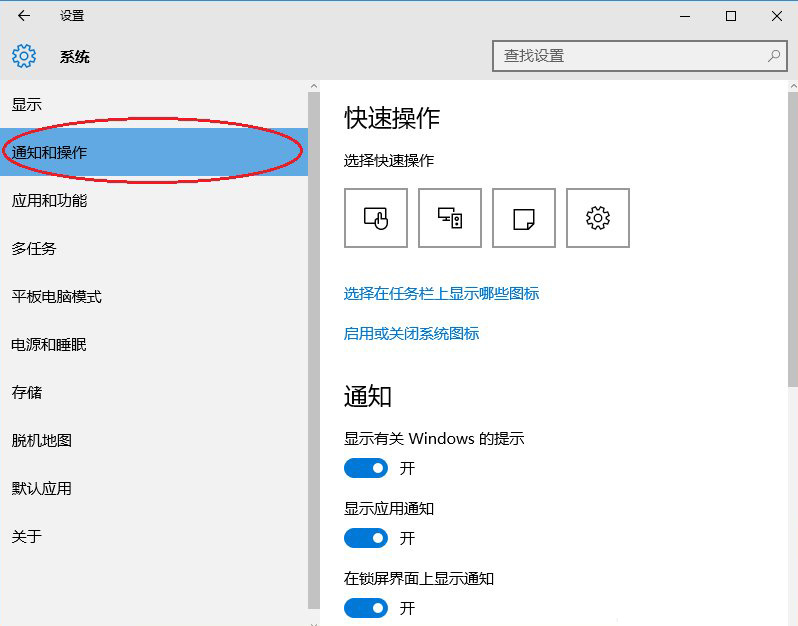The width and height of the screenshot is (798, 626).
Task: Open 存储 settings page
Action: click(x=154, y=392)
